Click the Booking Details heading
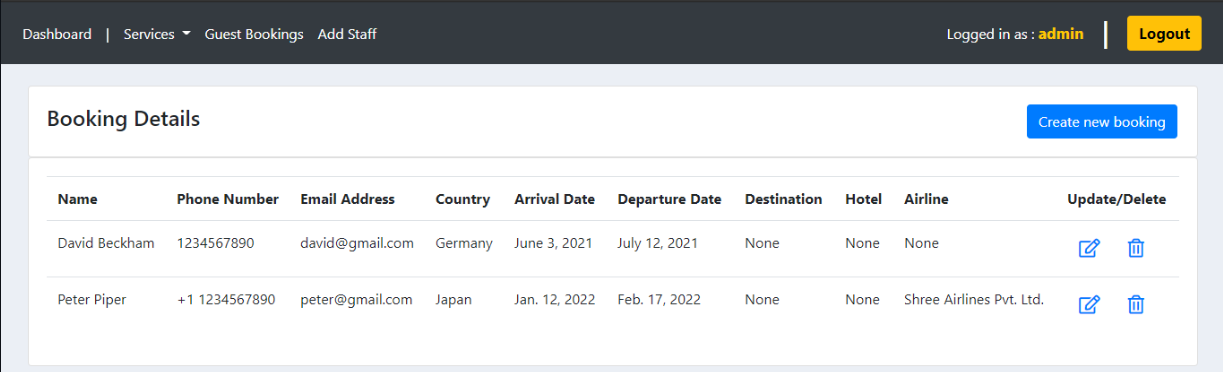This screenshot has height=372, width=1223. (x=124, y=119)
